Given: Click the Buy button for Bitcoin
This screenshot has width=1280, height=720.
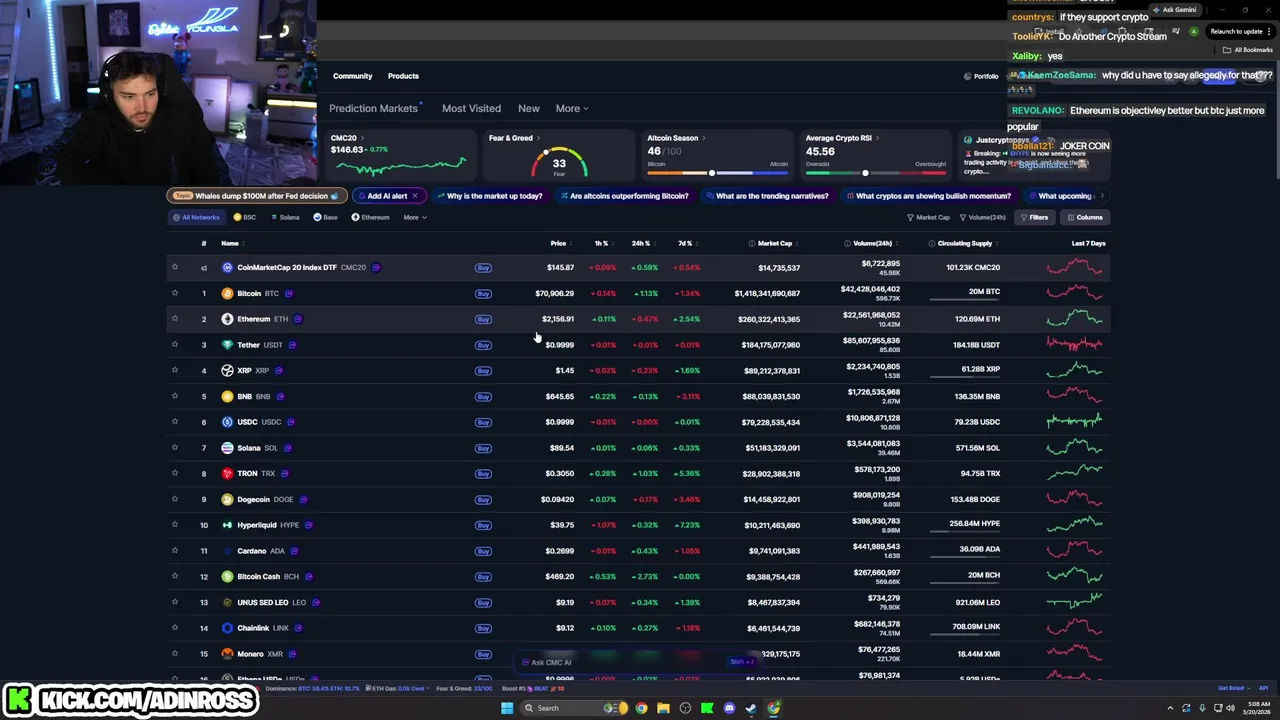Looking at the screenshot, I should (483, 294).
